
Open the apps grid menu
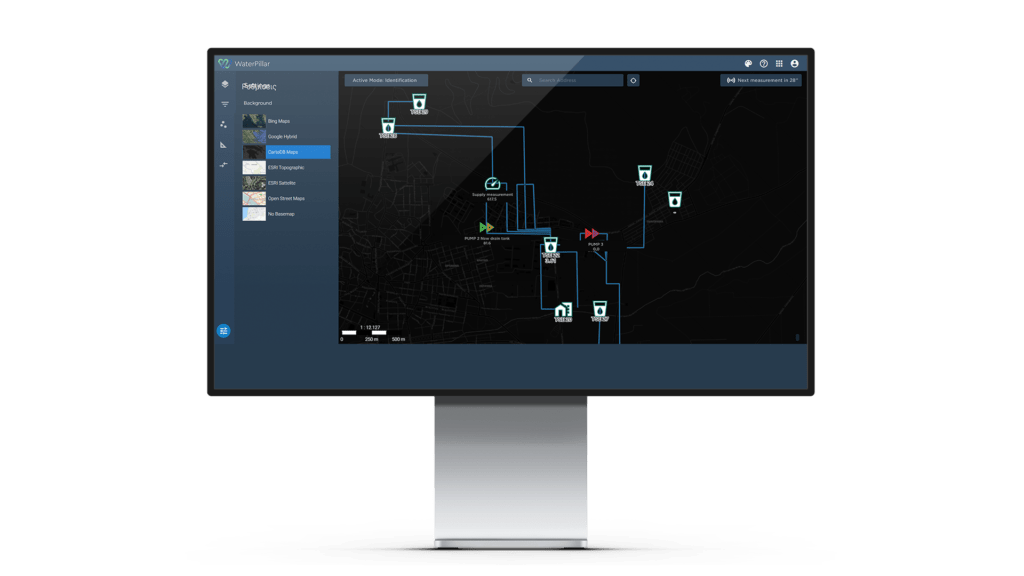pos(779,63)
